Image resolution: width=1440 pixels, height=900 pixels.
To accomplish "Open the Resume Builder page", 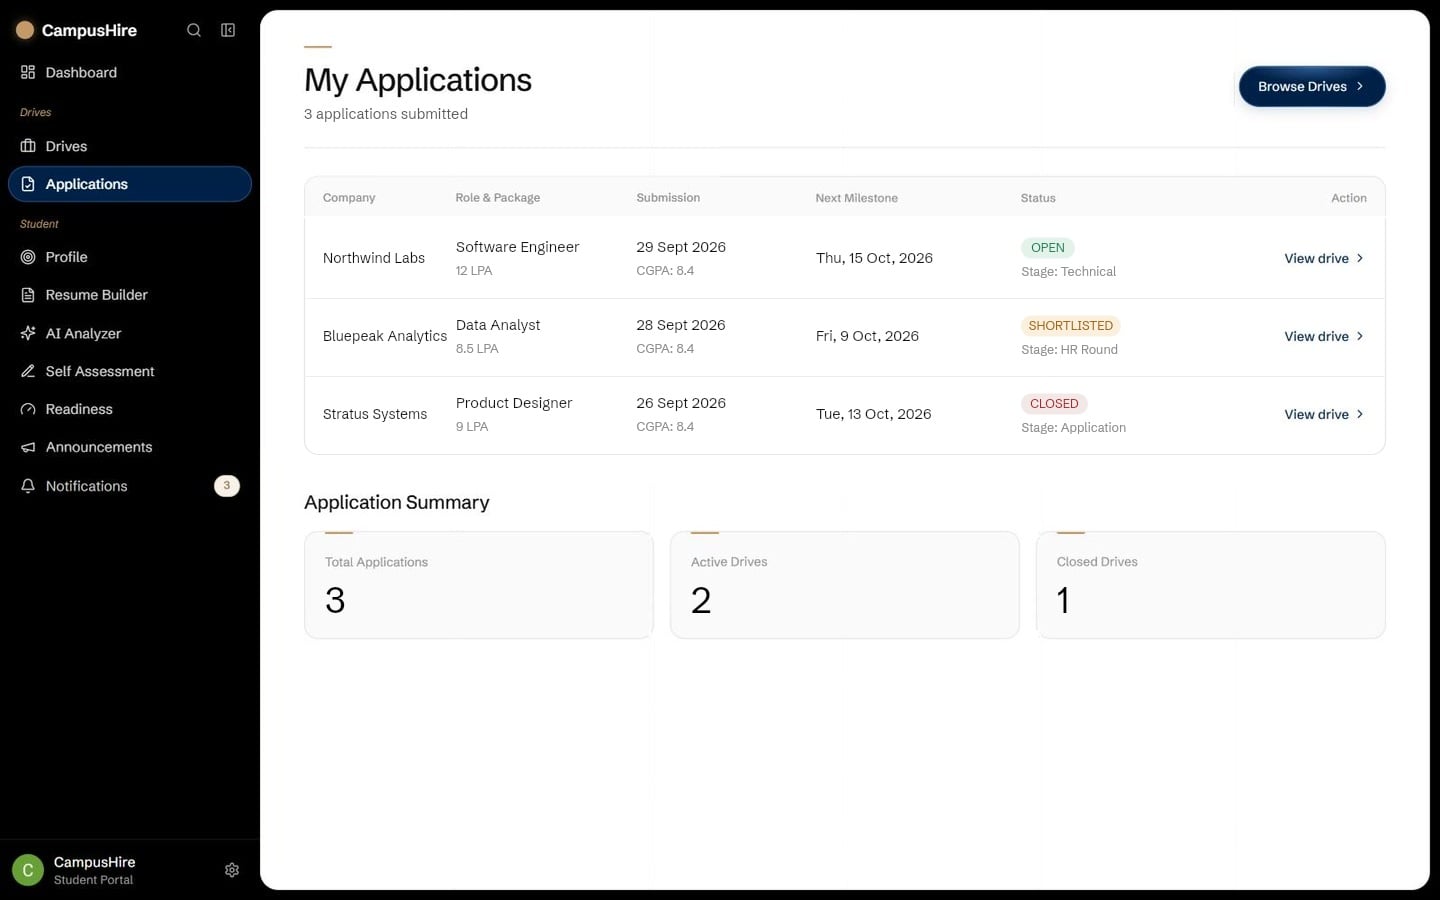I will [130, 295].
